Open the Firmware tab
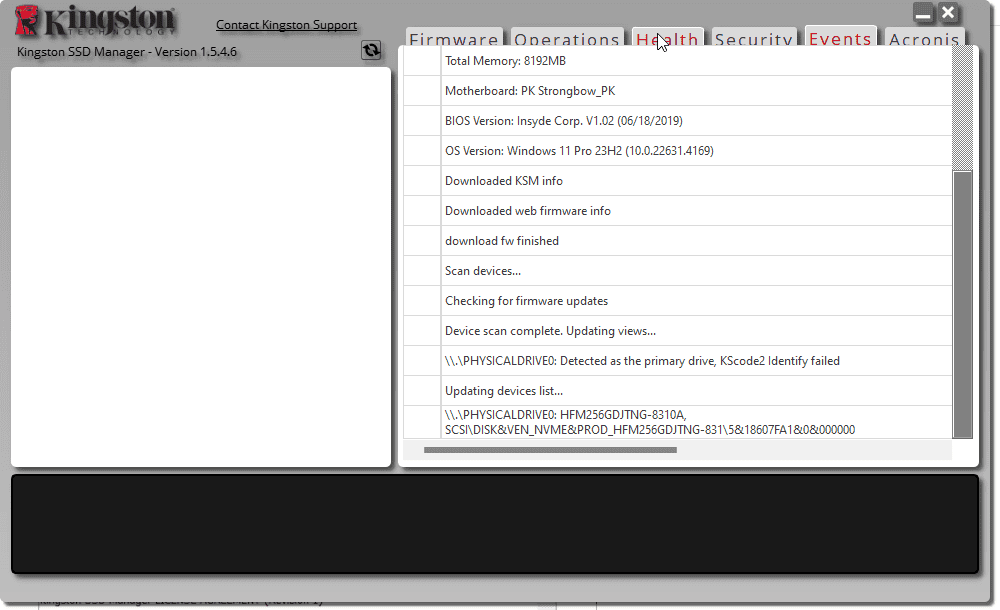1000x610 pixels. click(454, 38)
